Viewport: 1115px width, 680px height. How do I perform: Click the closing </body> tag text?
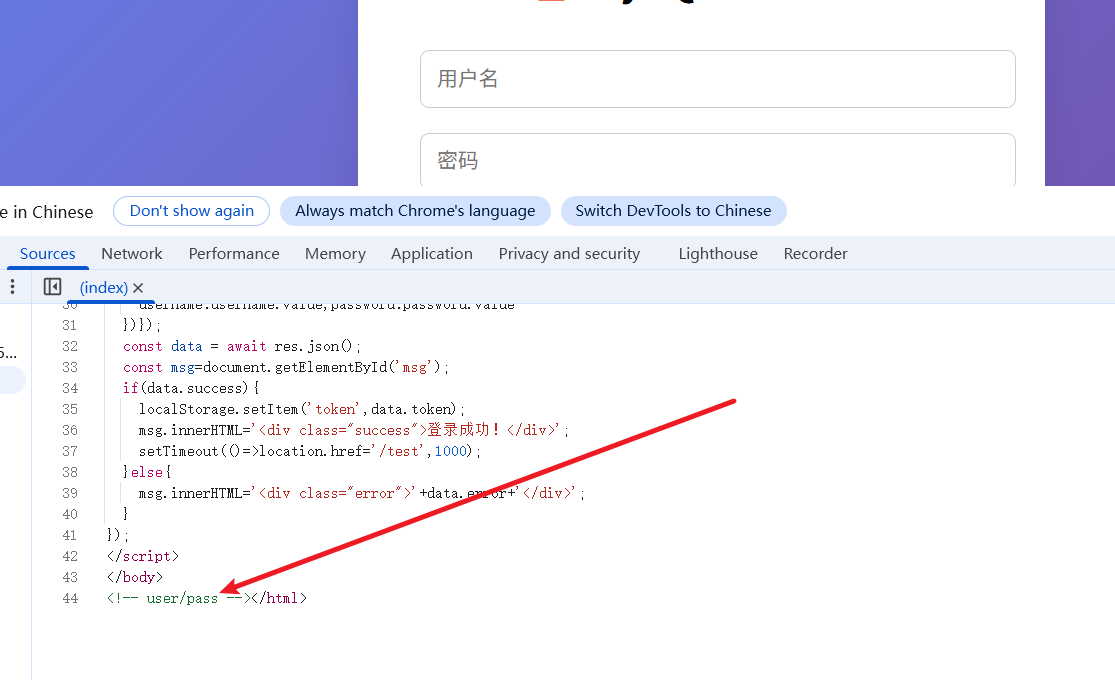[x=135, y=578]
